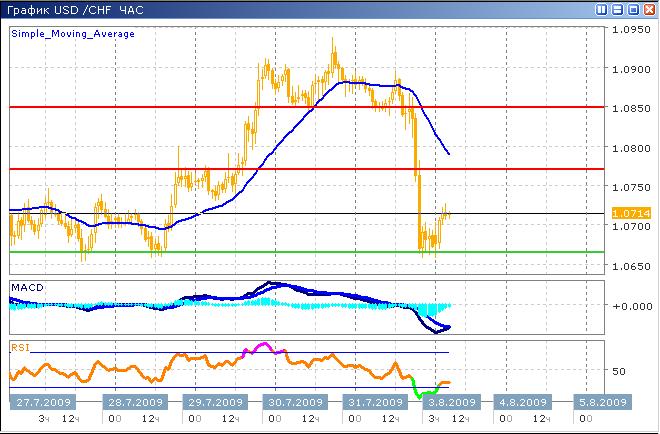Viewport: 660px width, 434px height.
Task: Click the 3ч hour label under 27.7.2009
Action: coord(44,418)
